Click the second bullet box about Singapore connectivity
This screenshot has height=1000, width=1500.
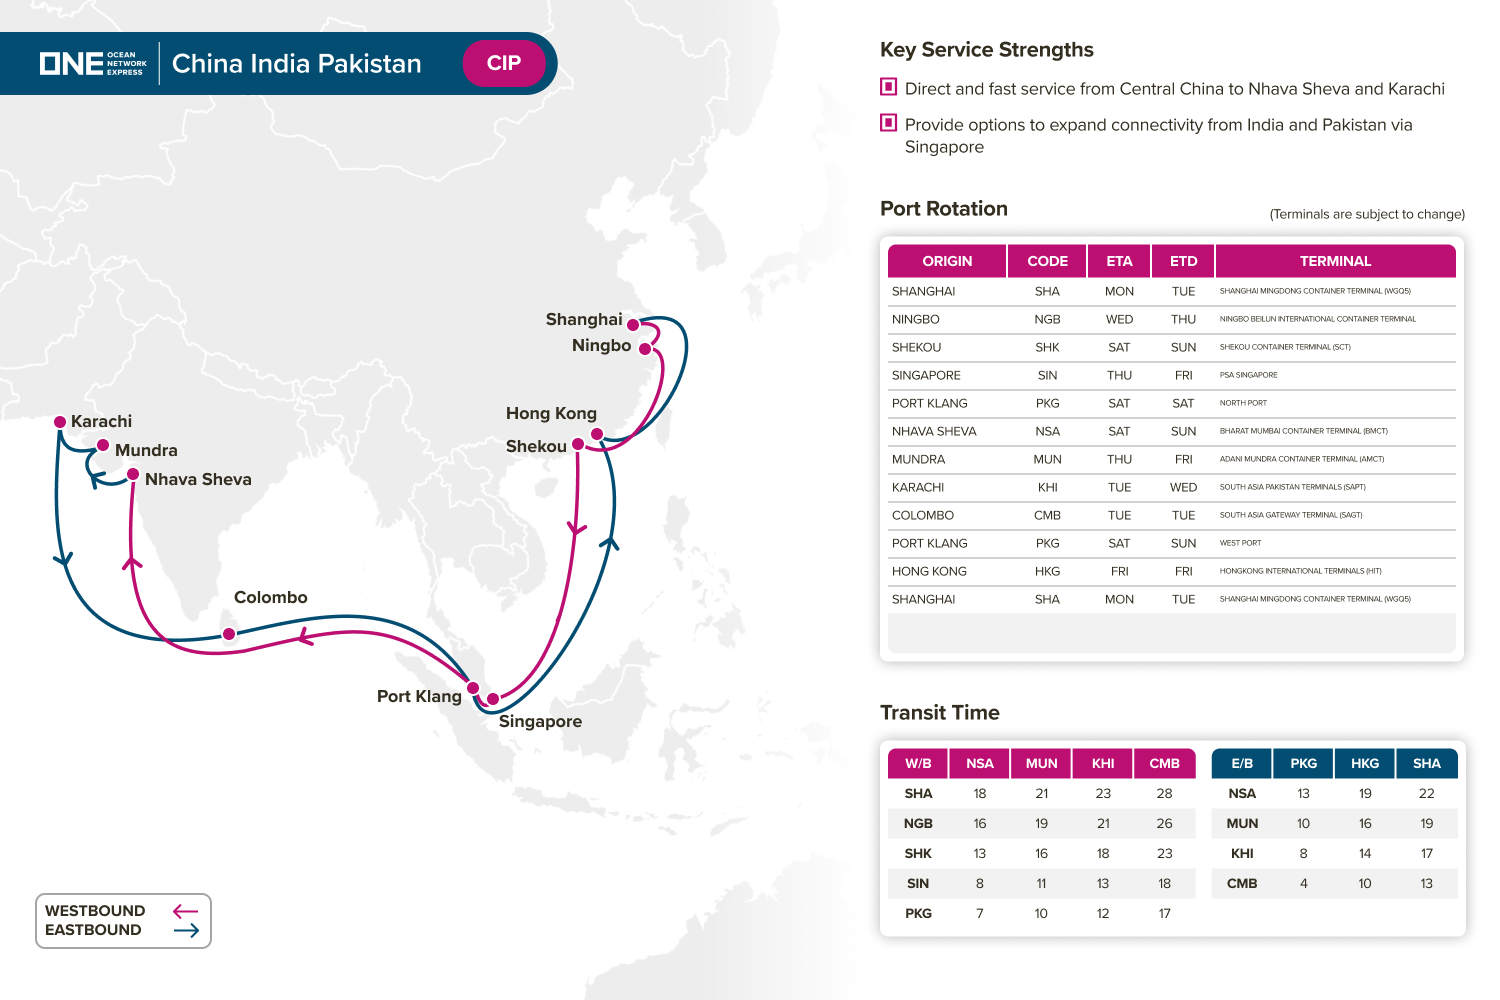point(888,123)
